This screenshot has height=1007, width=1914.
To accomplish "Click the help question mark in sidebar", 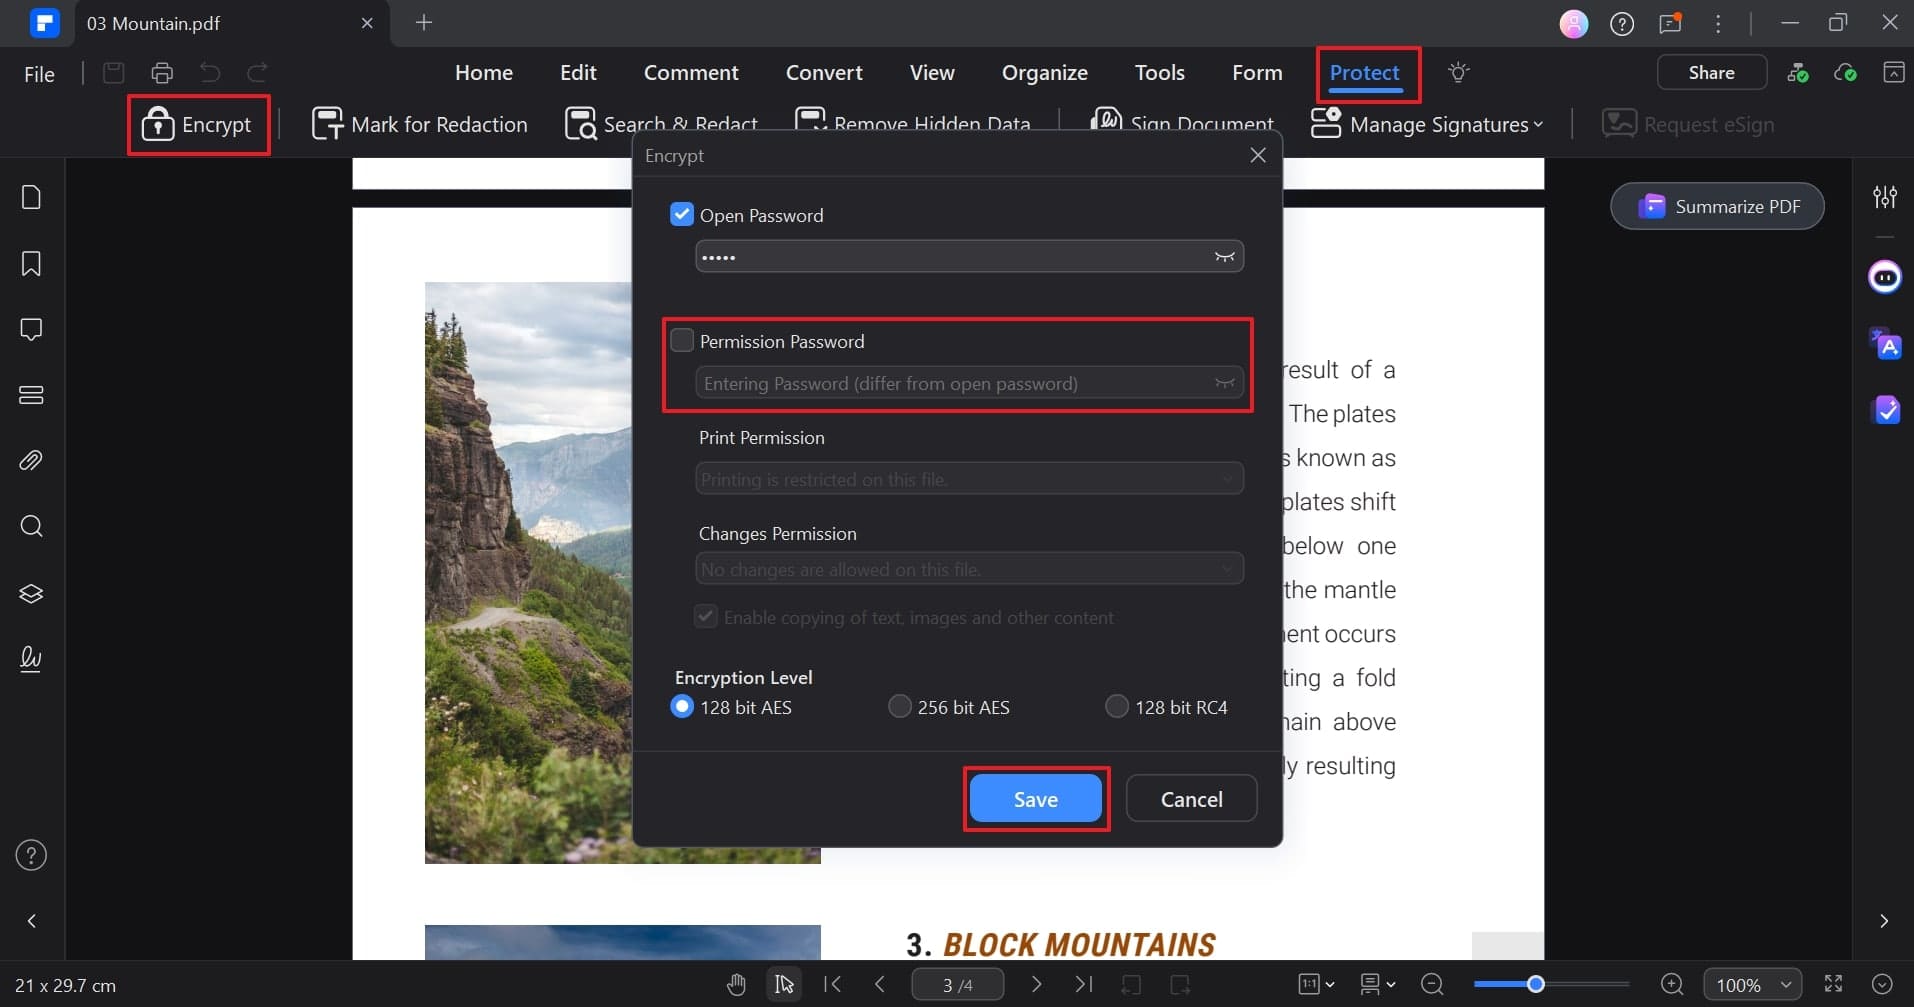I will 31,855.
